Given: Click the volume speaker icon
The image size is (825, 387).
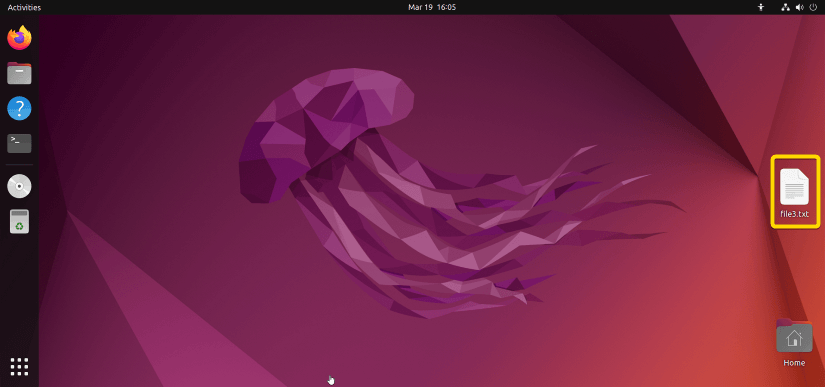Looking at the screenshot, I should (x=799, y=7).
